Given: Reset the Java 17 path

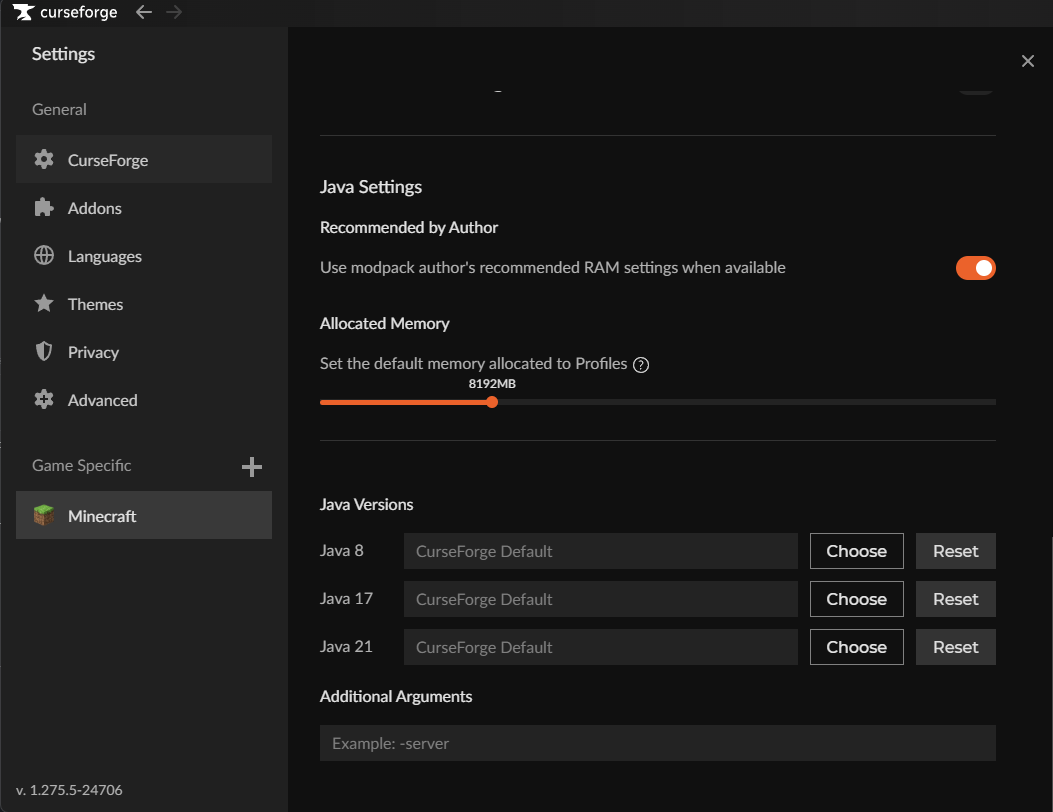Looking at the screenshot, I should click(x=956, y=599).
